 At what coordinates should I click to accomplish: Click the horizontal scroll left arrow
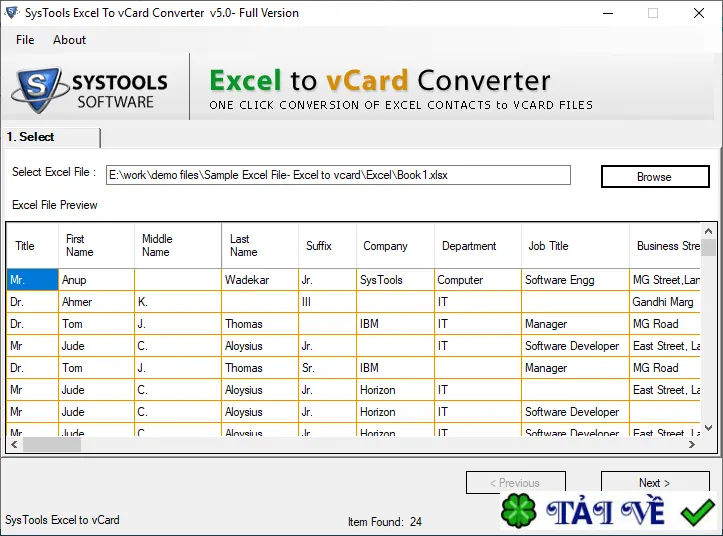pos(14,445)
